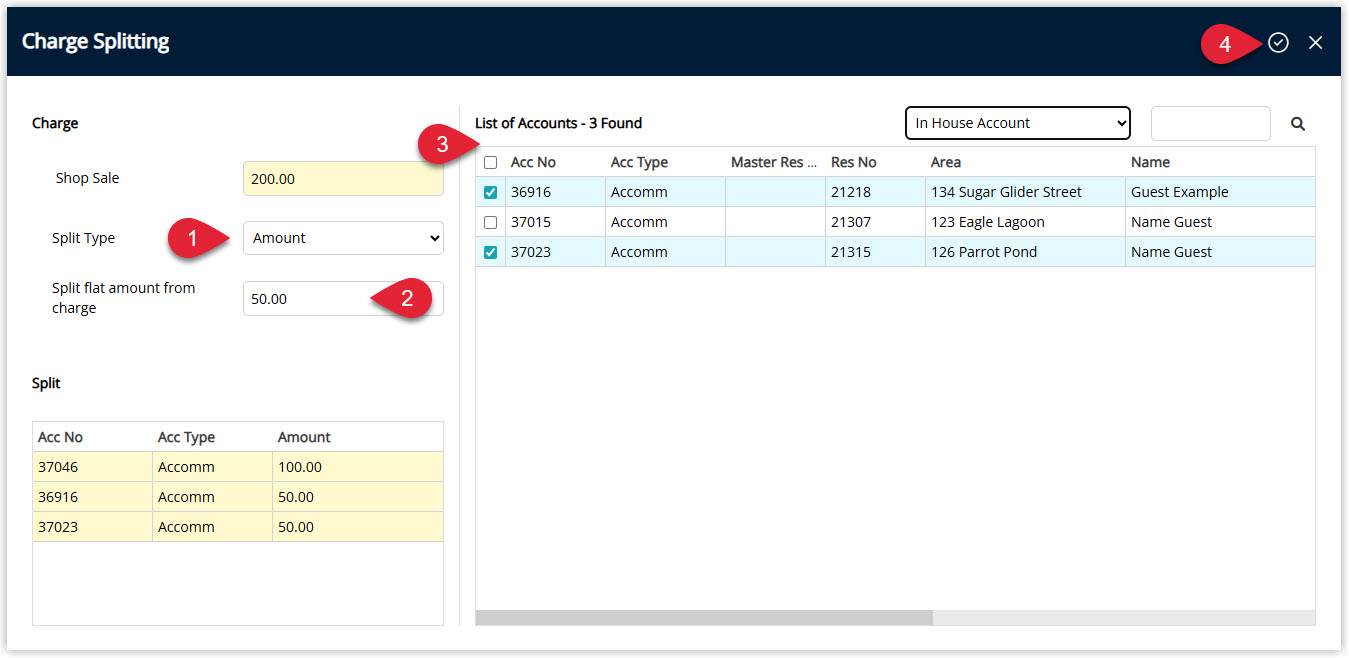Click Split table Acc No column header

tap(60, 437)
